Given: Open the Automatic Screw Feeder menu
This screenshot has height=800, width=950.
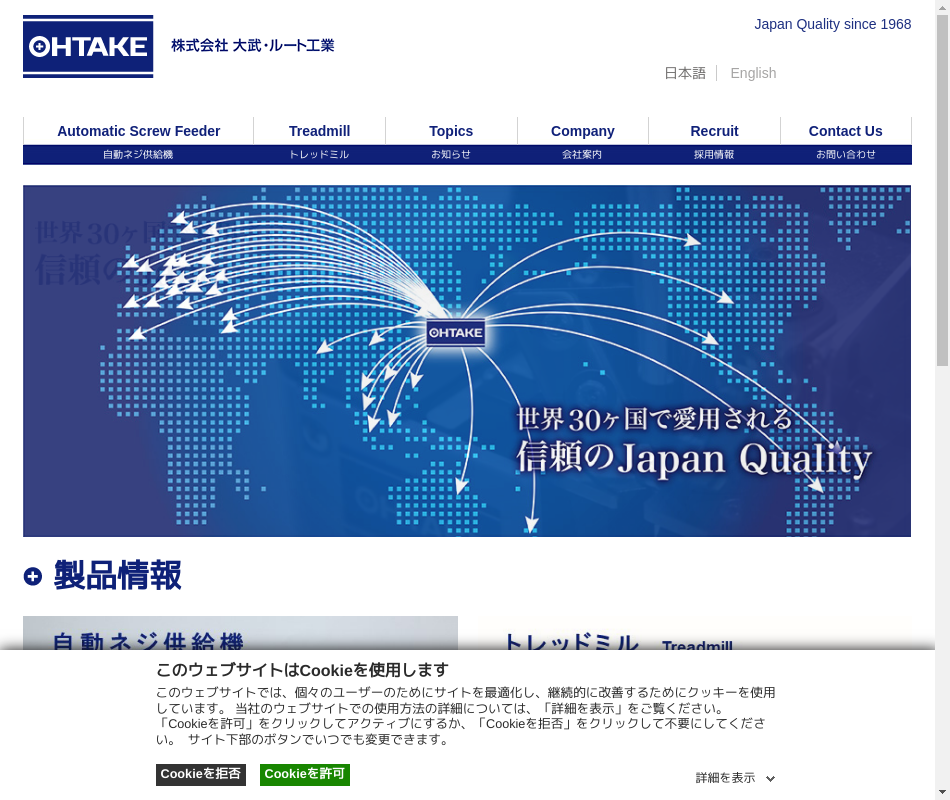Looking at the screenshot, I should pos(138,131).
